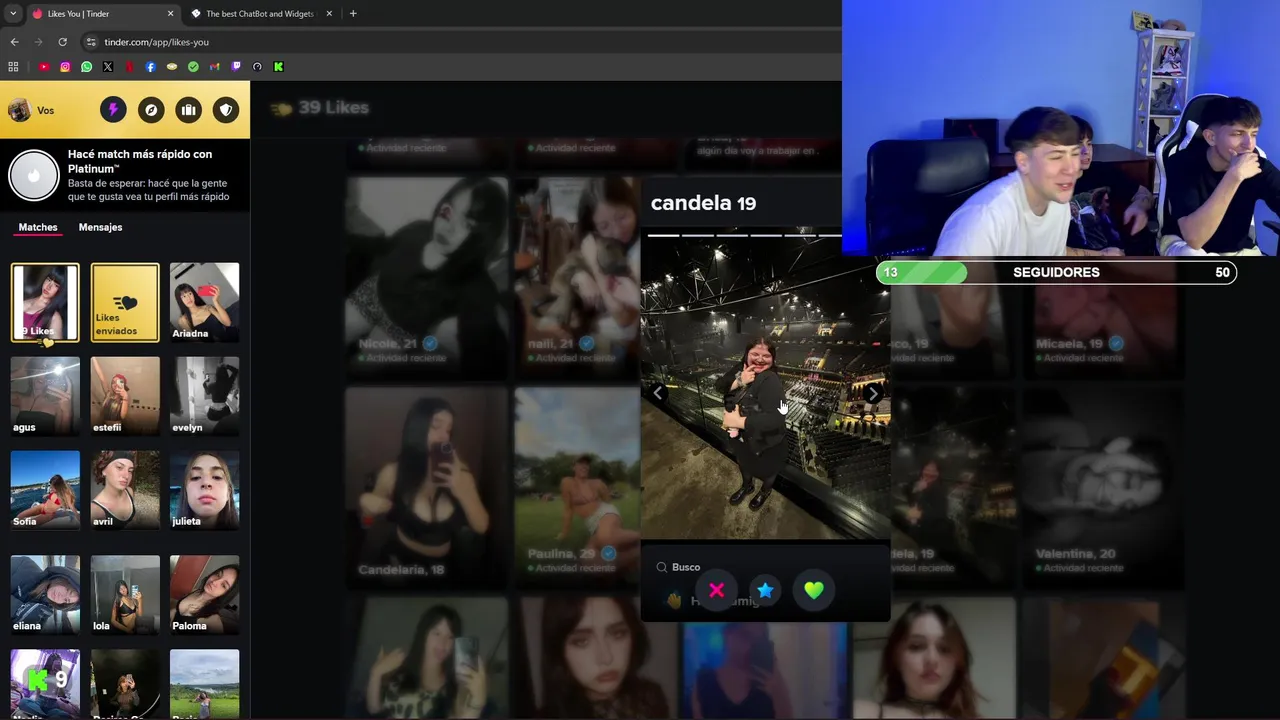
Task: Open a new browser tab
Action: pos(353,14)
